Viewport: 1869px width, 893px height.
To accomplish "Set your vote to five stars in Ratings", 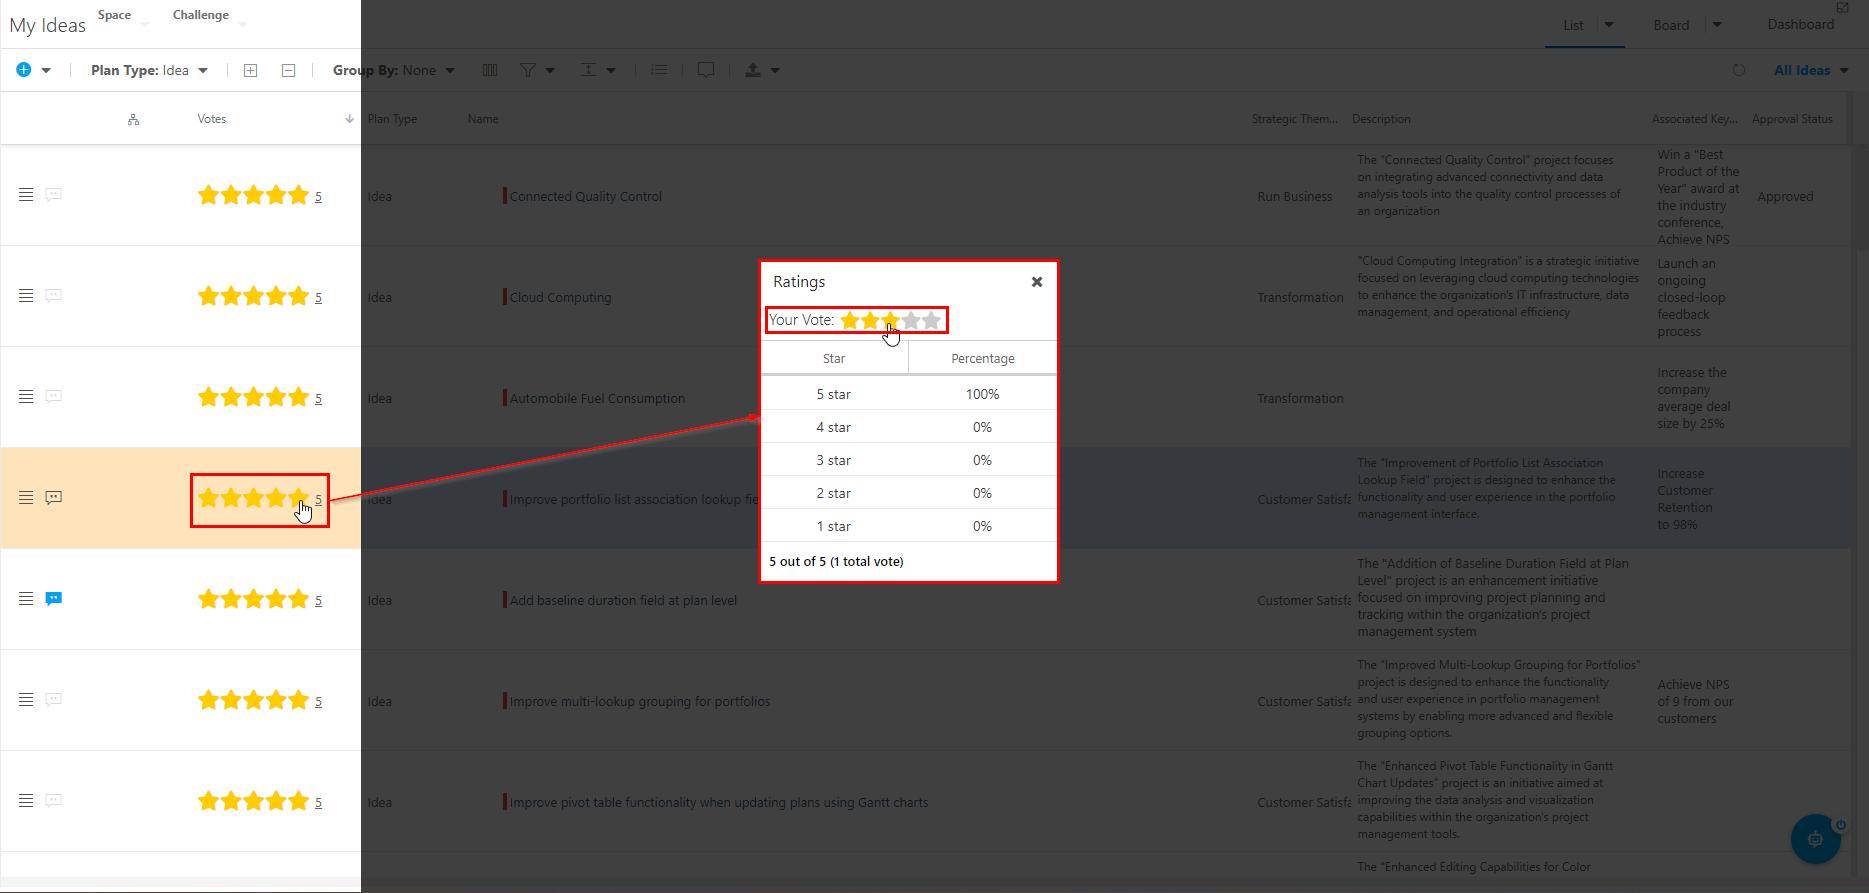I will tap(931, 320).
